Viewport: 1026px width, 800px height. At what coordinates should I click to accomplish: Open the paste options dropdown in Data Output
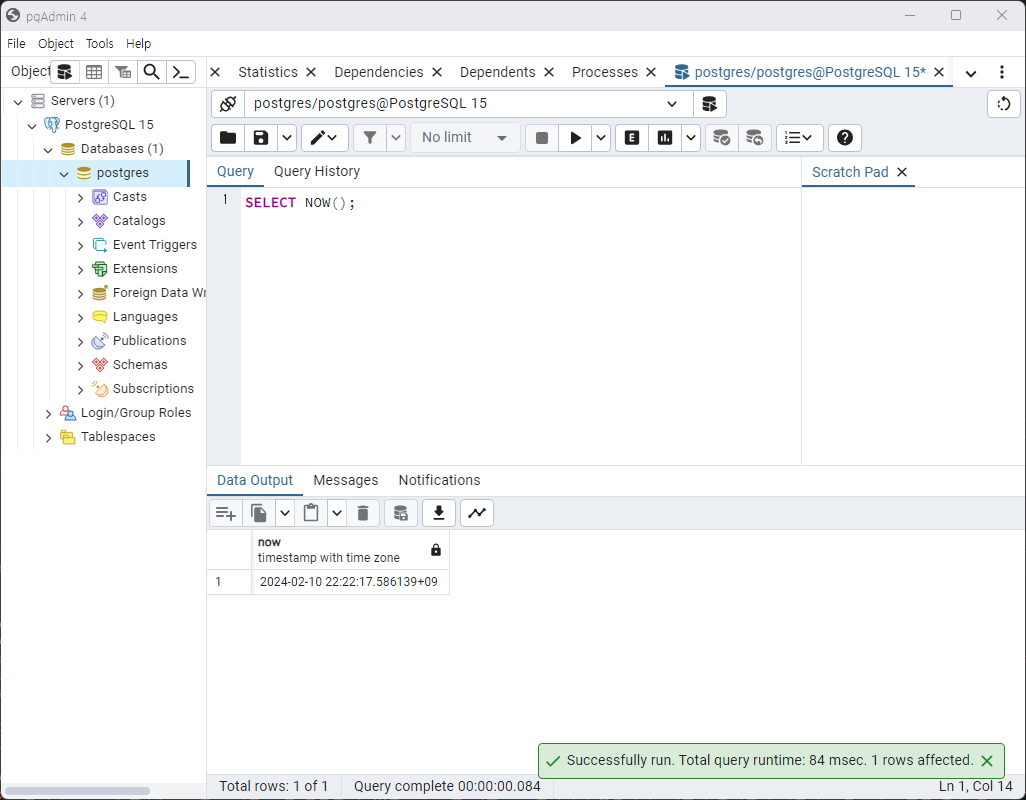(x=336, y=513)
